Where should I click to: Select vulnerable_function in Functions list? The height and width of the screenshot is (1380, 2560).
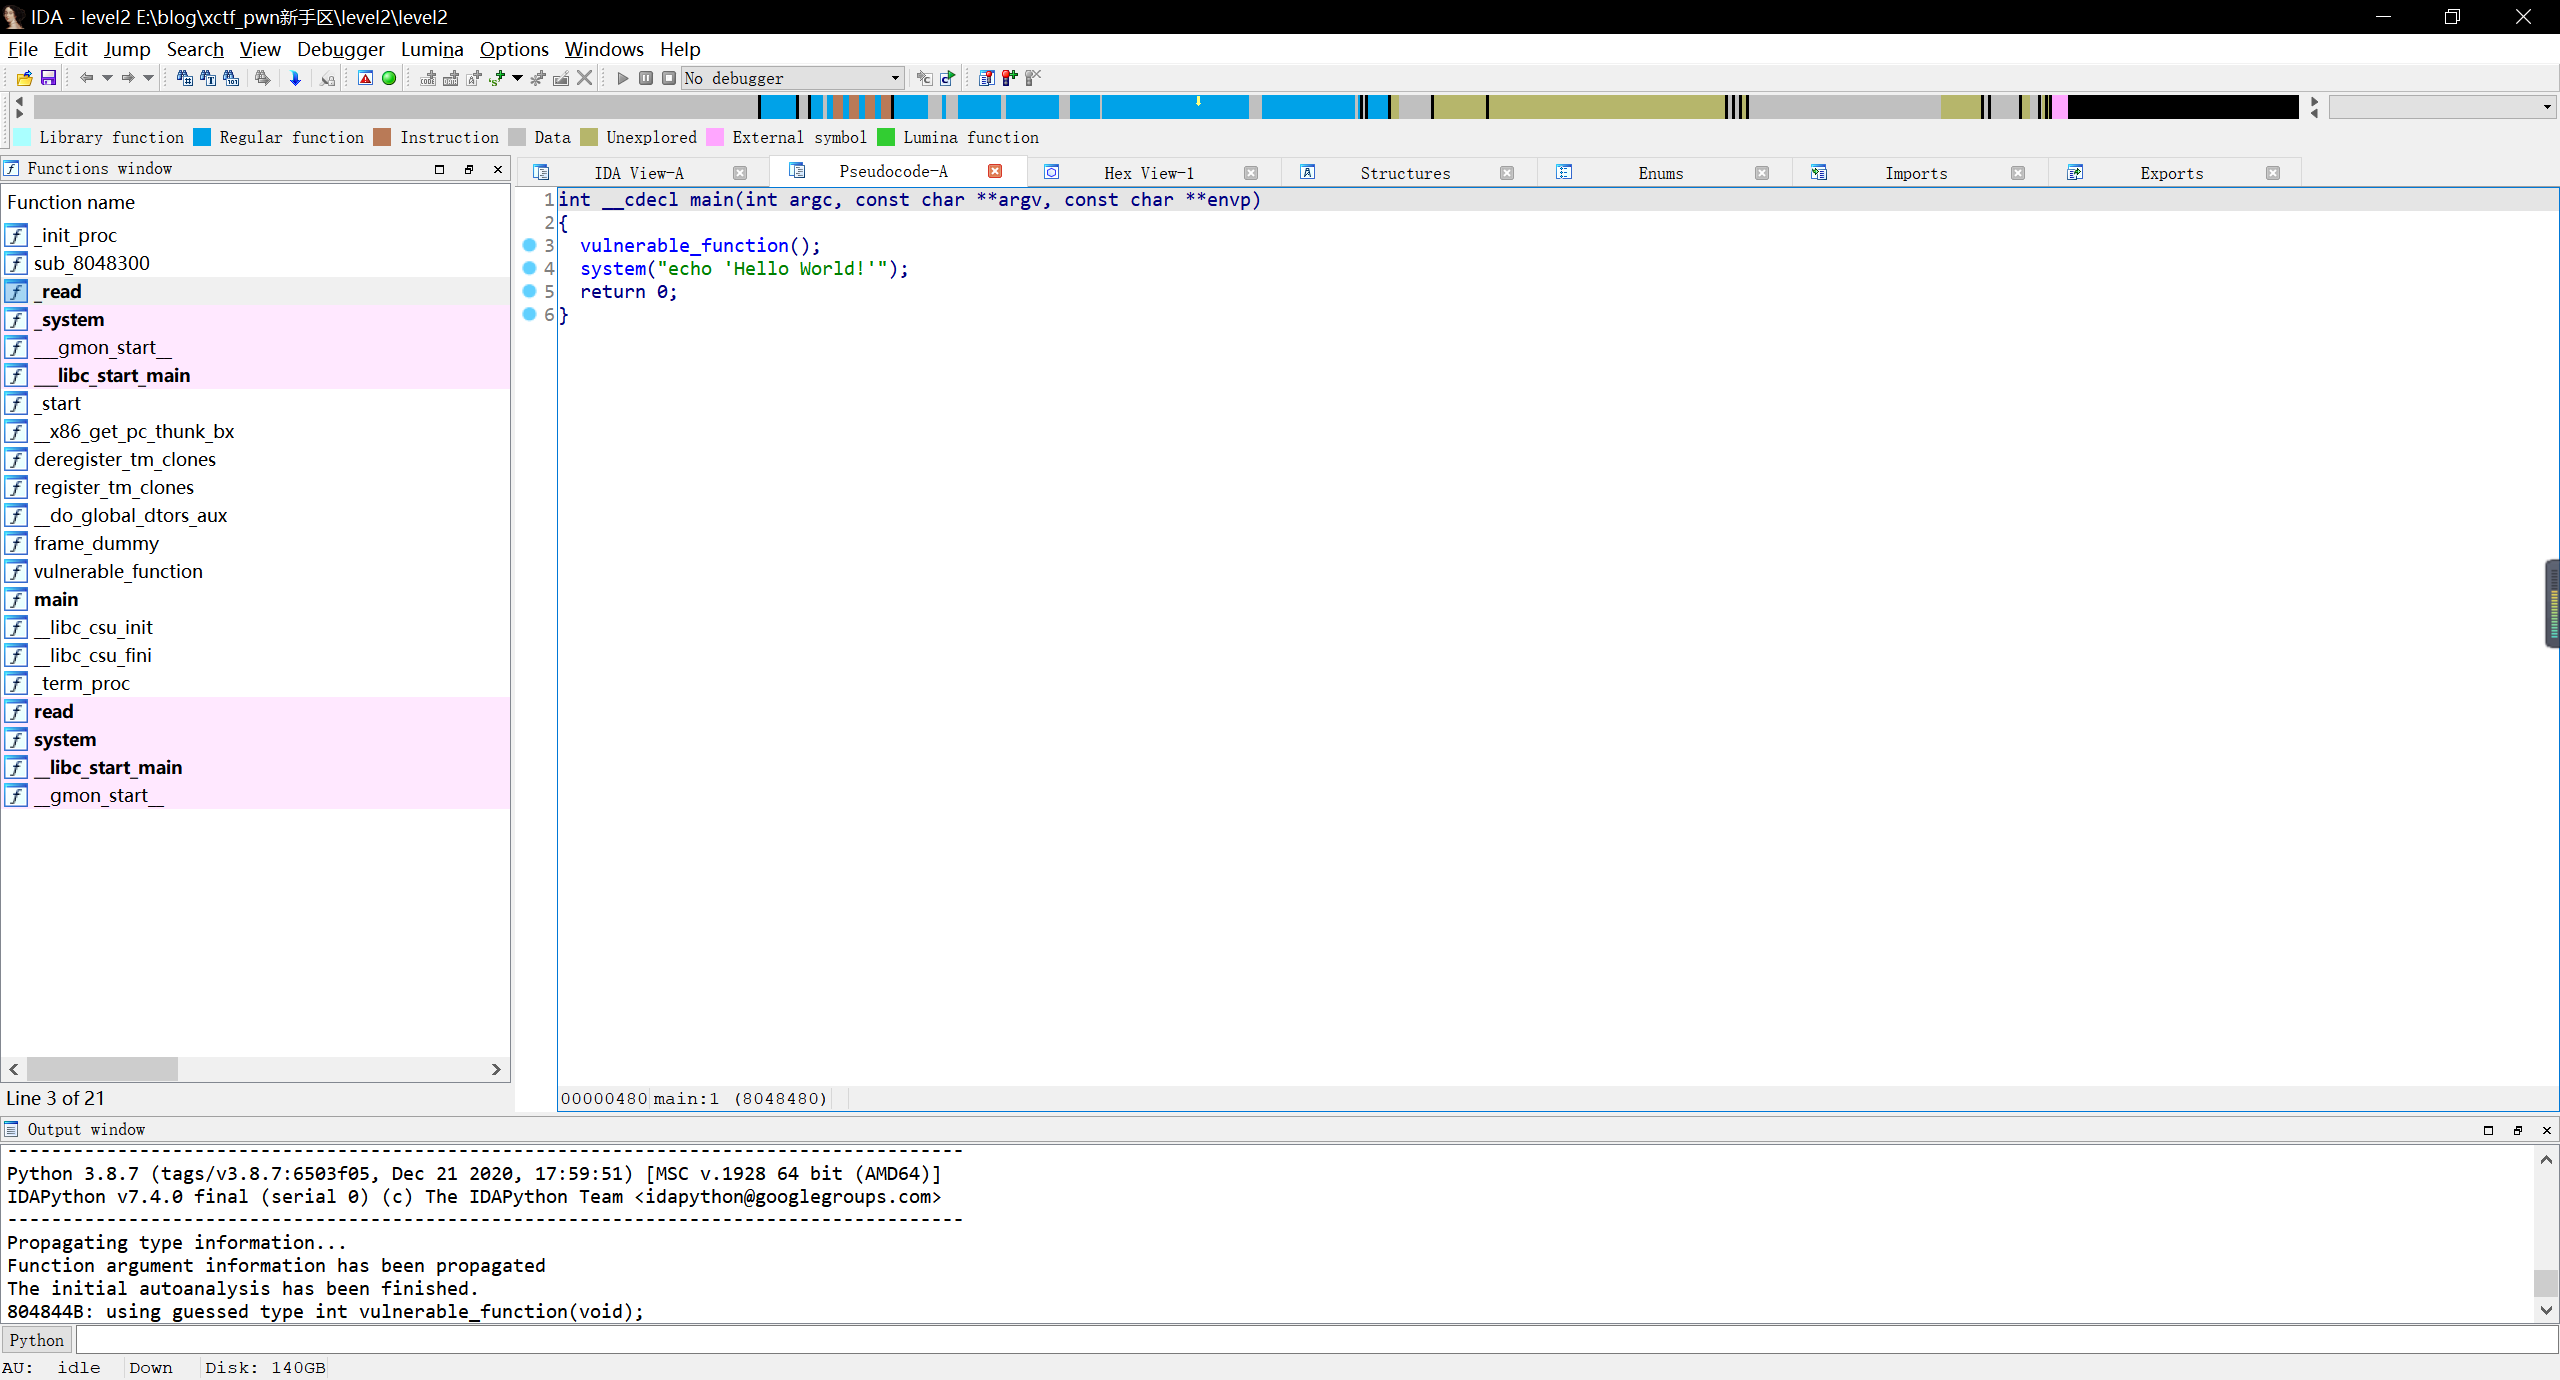118,571
